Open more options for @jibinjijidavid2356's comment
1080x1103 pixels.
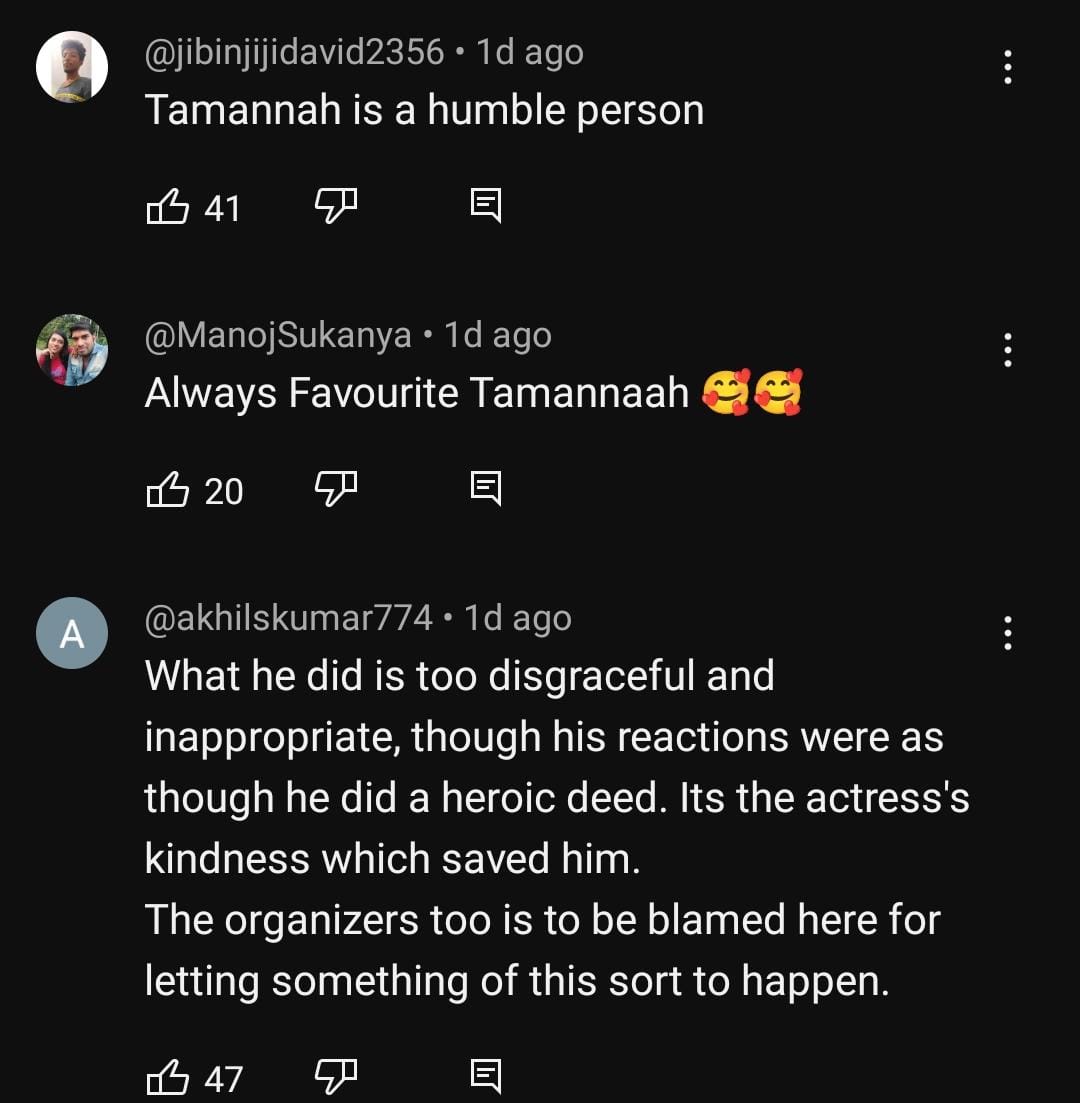click(x=1008, y=67)
